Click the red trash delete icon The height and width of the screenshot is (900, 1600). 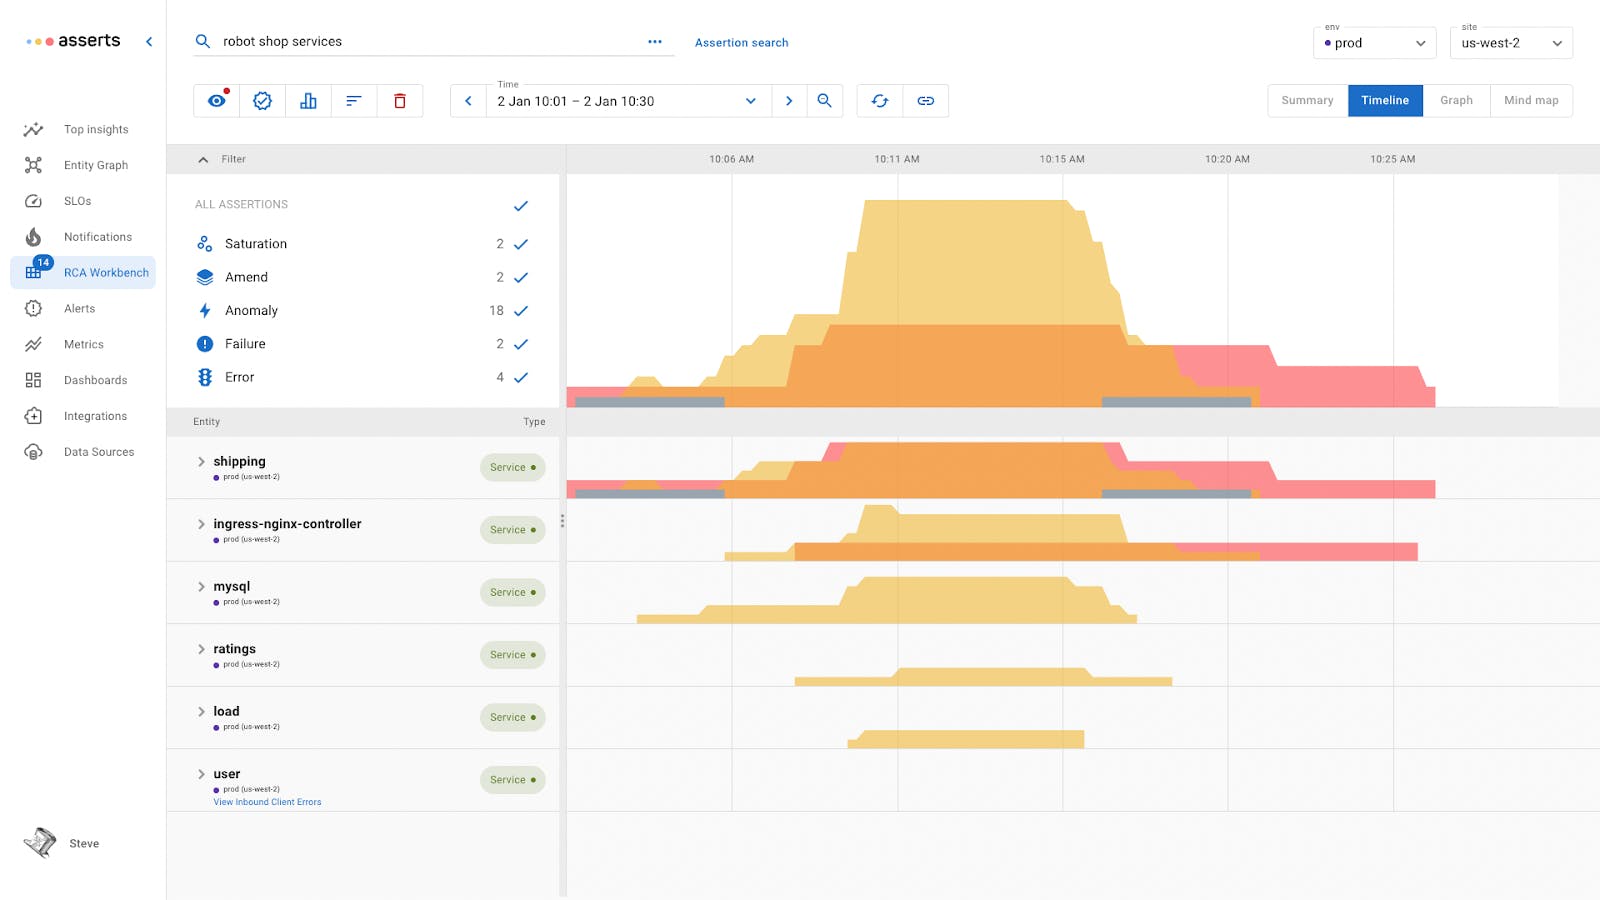tap(400, 101)
